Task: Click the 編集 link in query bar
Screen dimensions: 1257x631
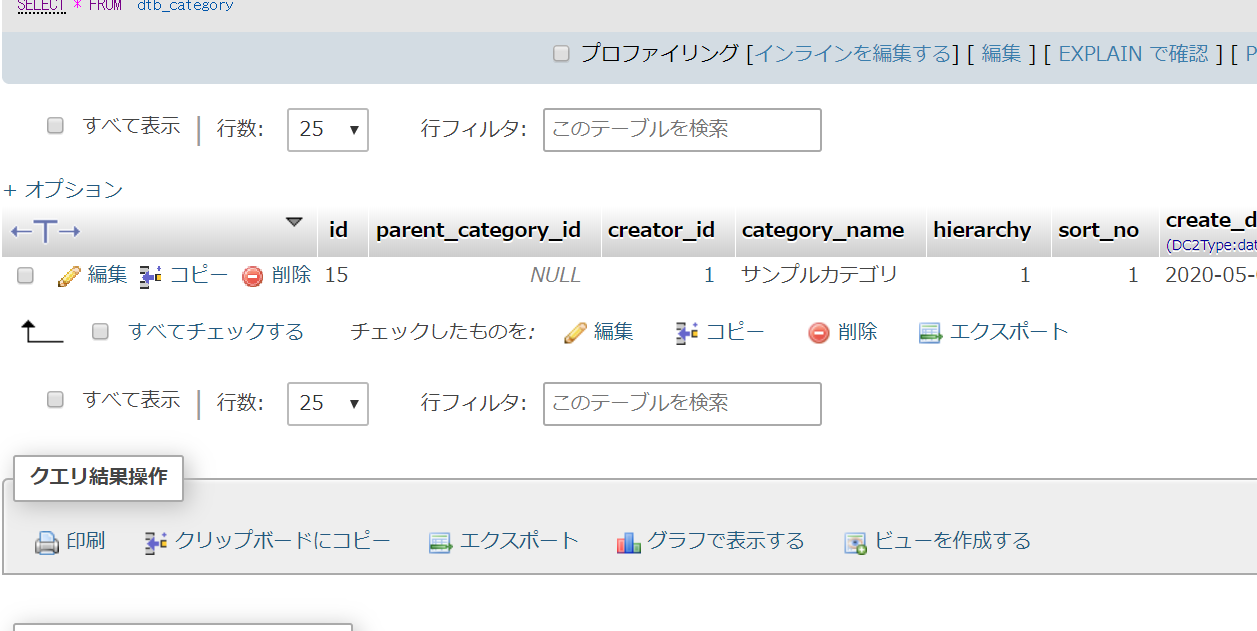Action: (x=1001, y=54)
